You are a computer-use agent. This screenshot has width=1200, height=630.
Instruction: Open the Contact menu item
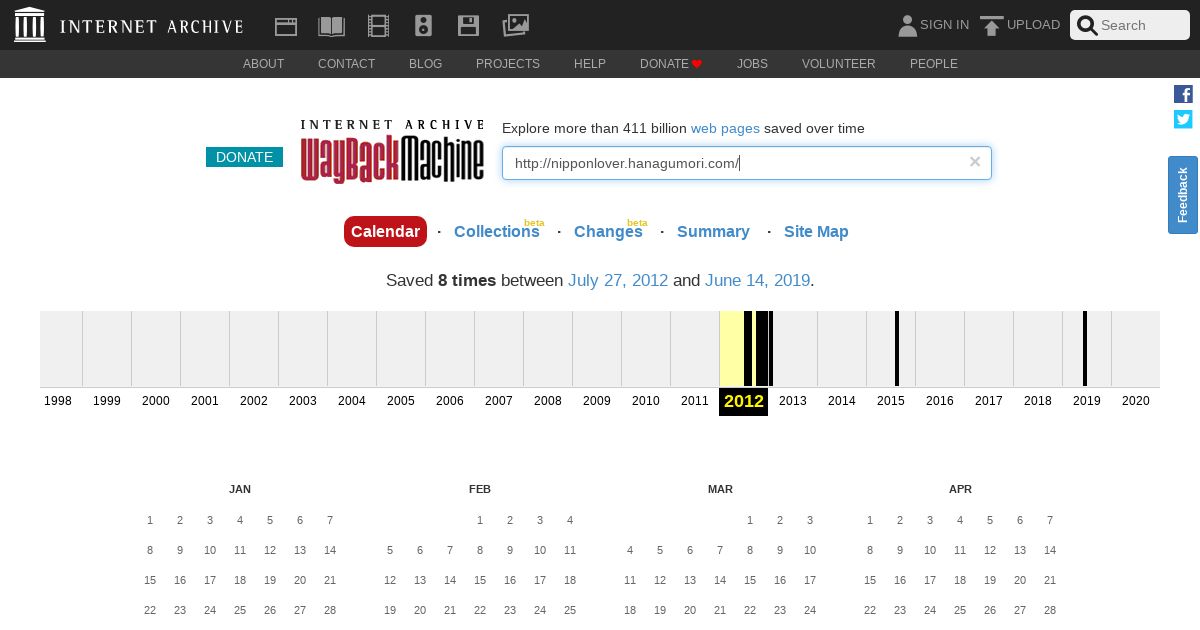[x=346, y=64]
